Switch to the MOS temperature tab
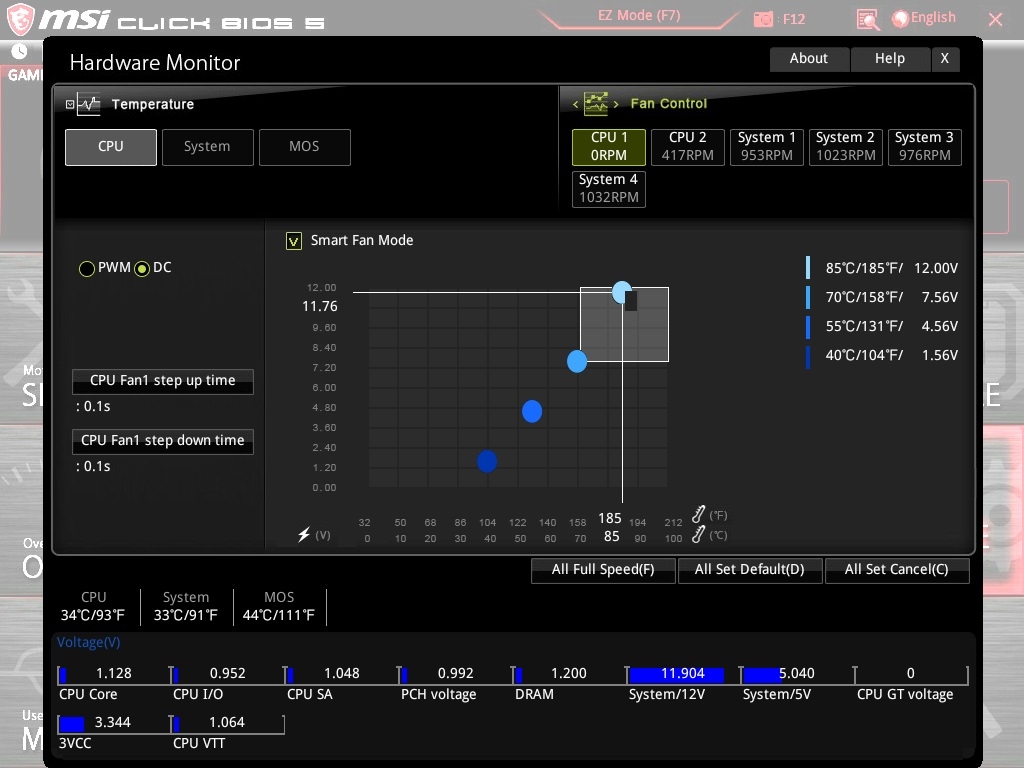This screenshot has height=768, width=1024. coord(305,147)
